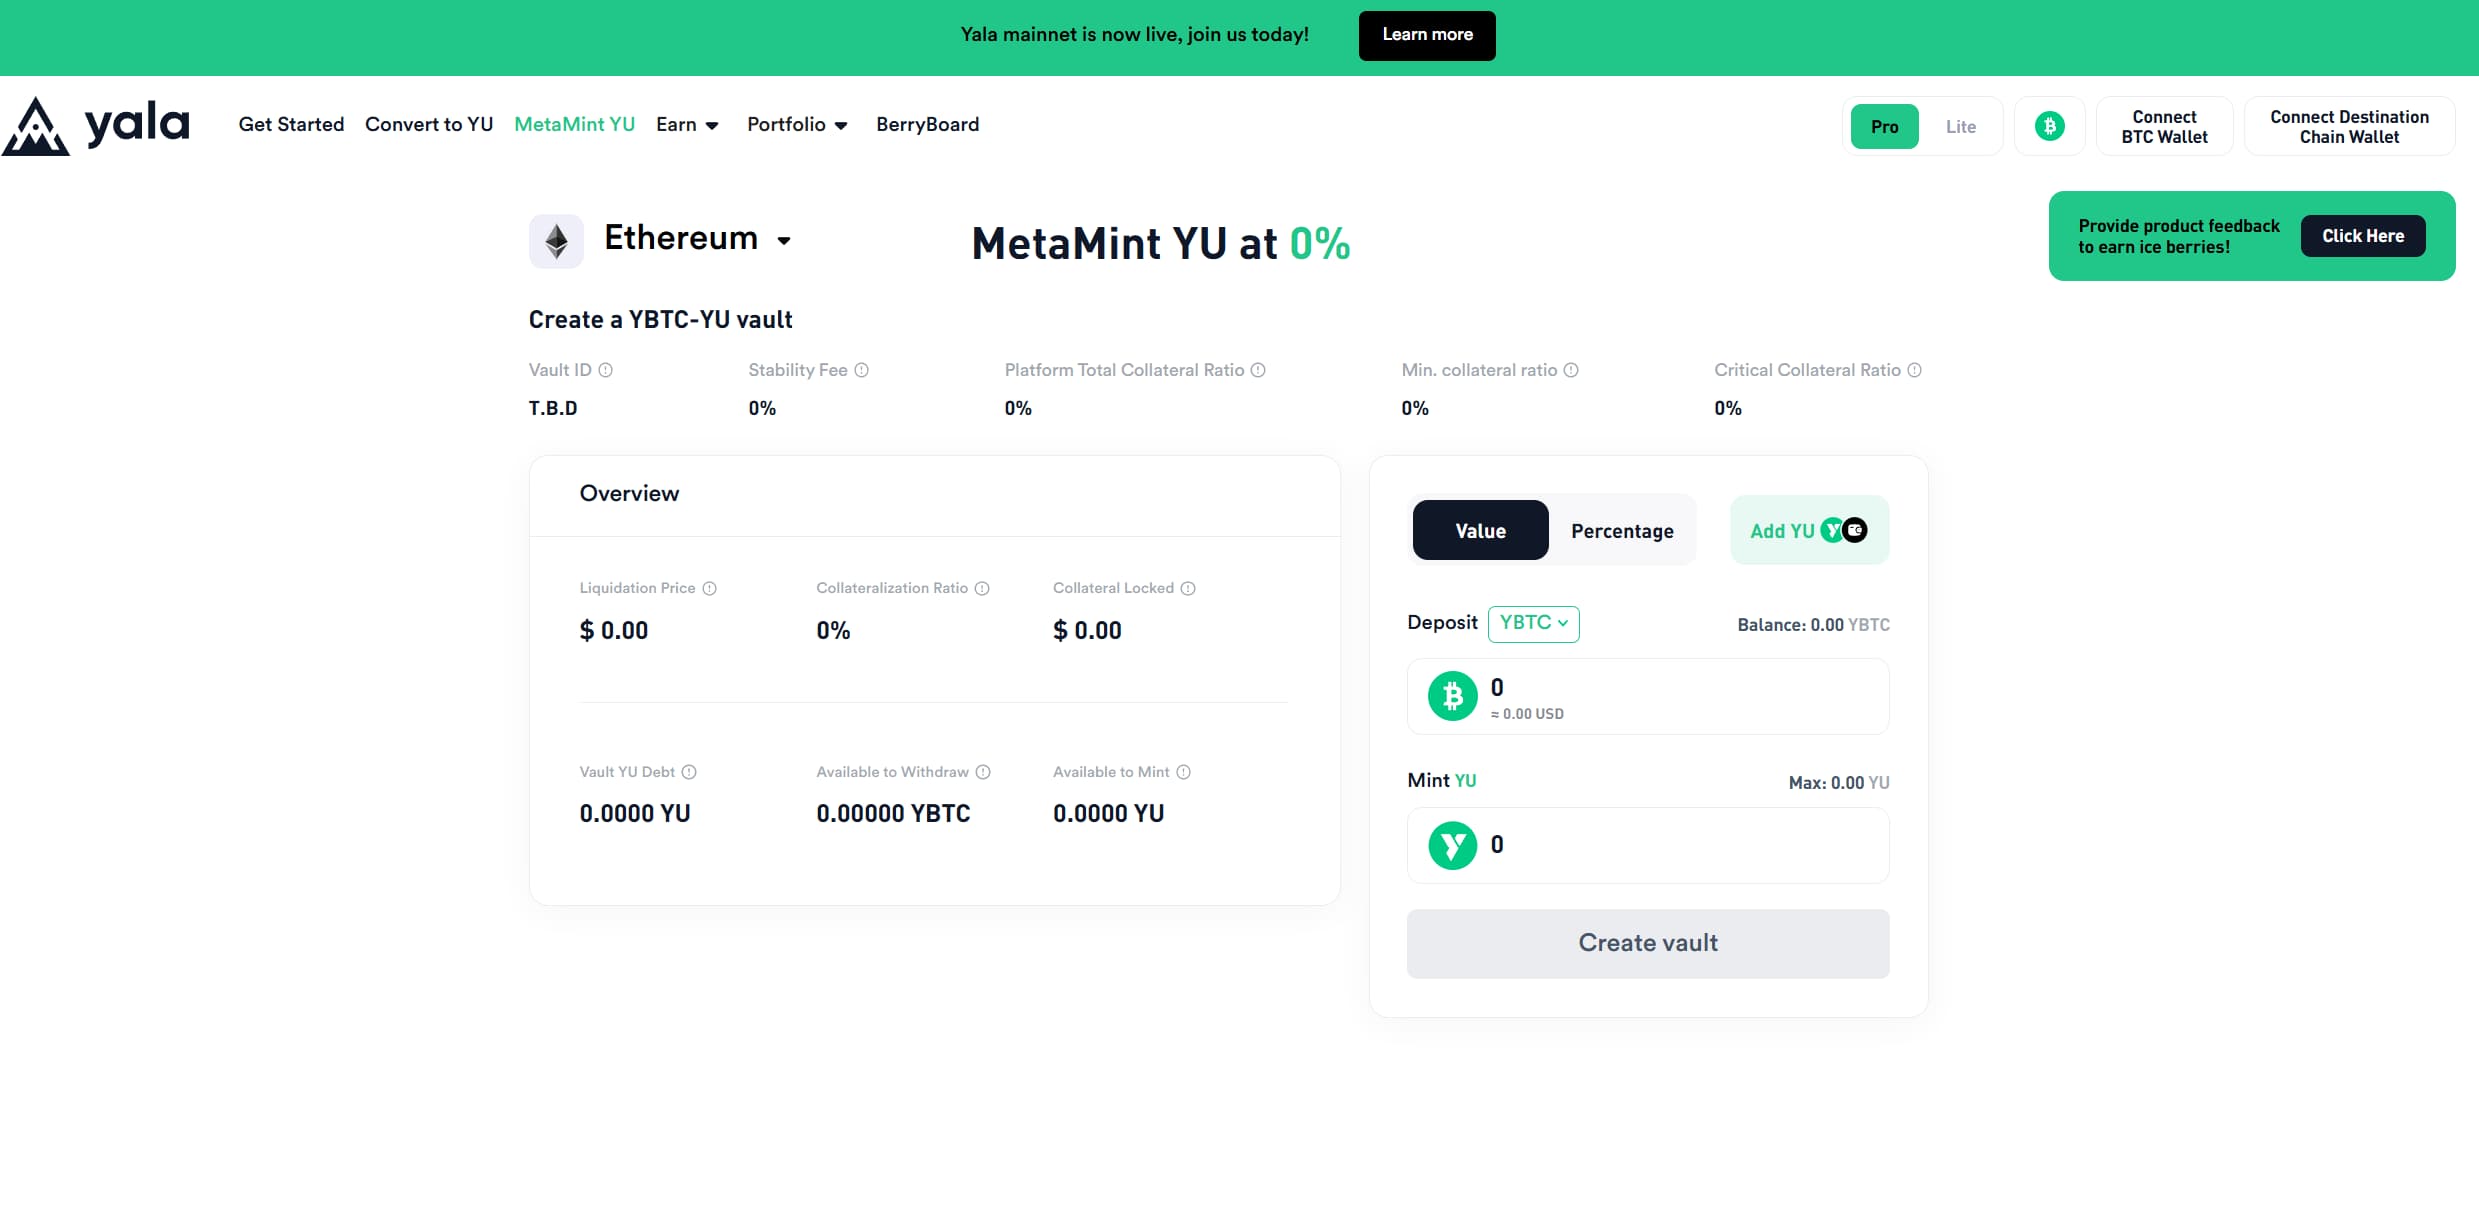Click Critical Collateral Ratio info icon
The width and height of the screenshot is (2479, 1226).
(1914, 370)
